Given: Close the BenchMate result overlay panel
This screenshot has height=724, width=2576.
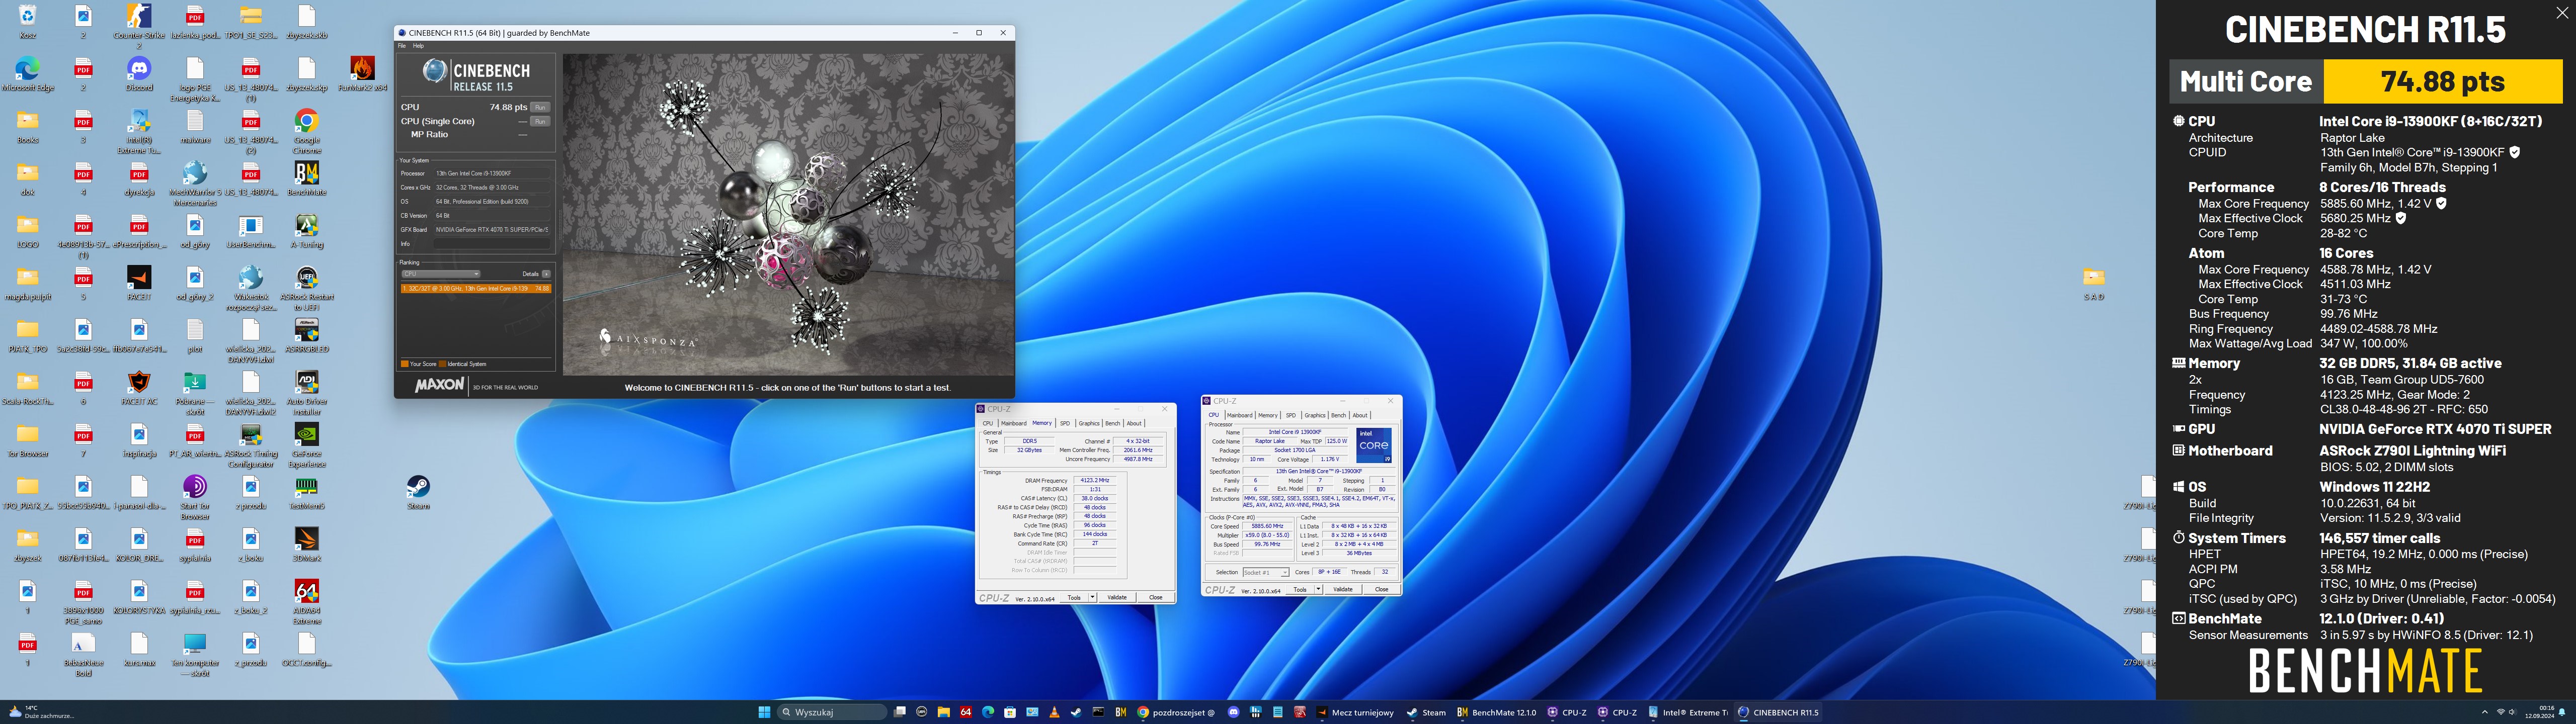Looking at the screenshot, I should tap(2561, 13).
